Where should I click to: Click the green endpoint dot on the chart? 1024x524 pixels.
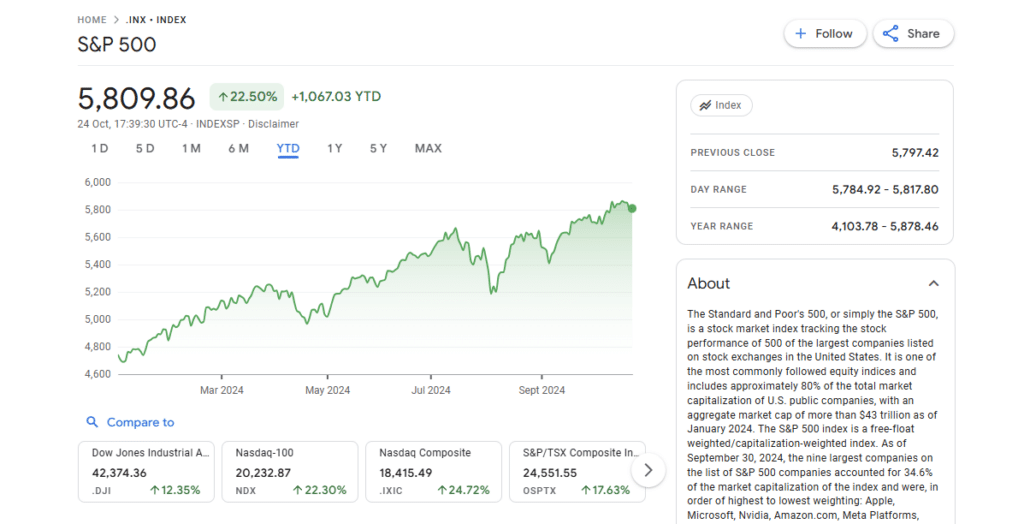click(632, 208)
